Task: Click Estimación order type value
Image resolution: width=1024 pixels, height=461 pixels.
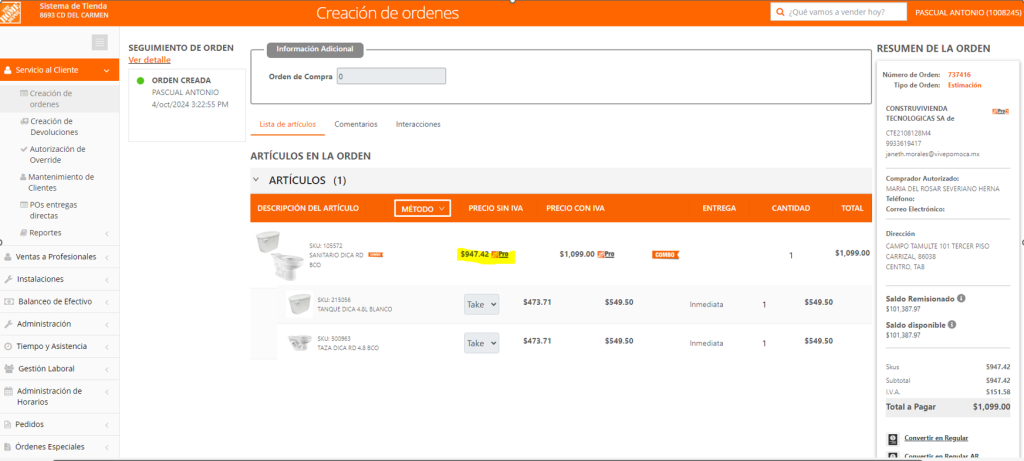Action: (x=965, y=86)
